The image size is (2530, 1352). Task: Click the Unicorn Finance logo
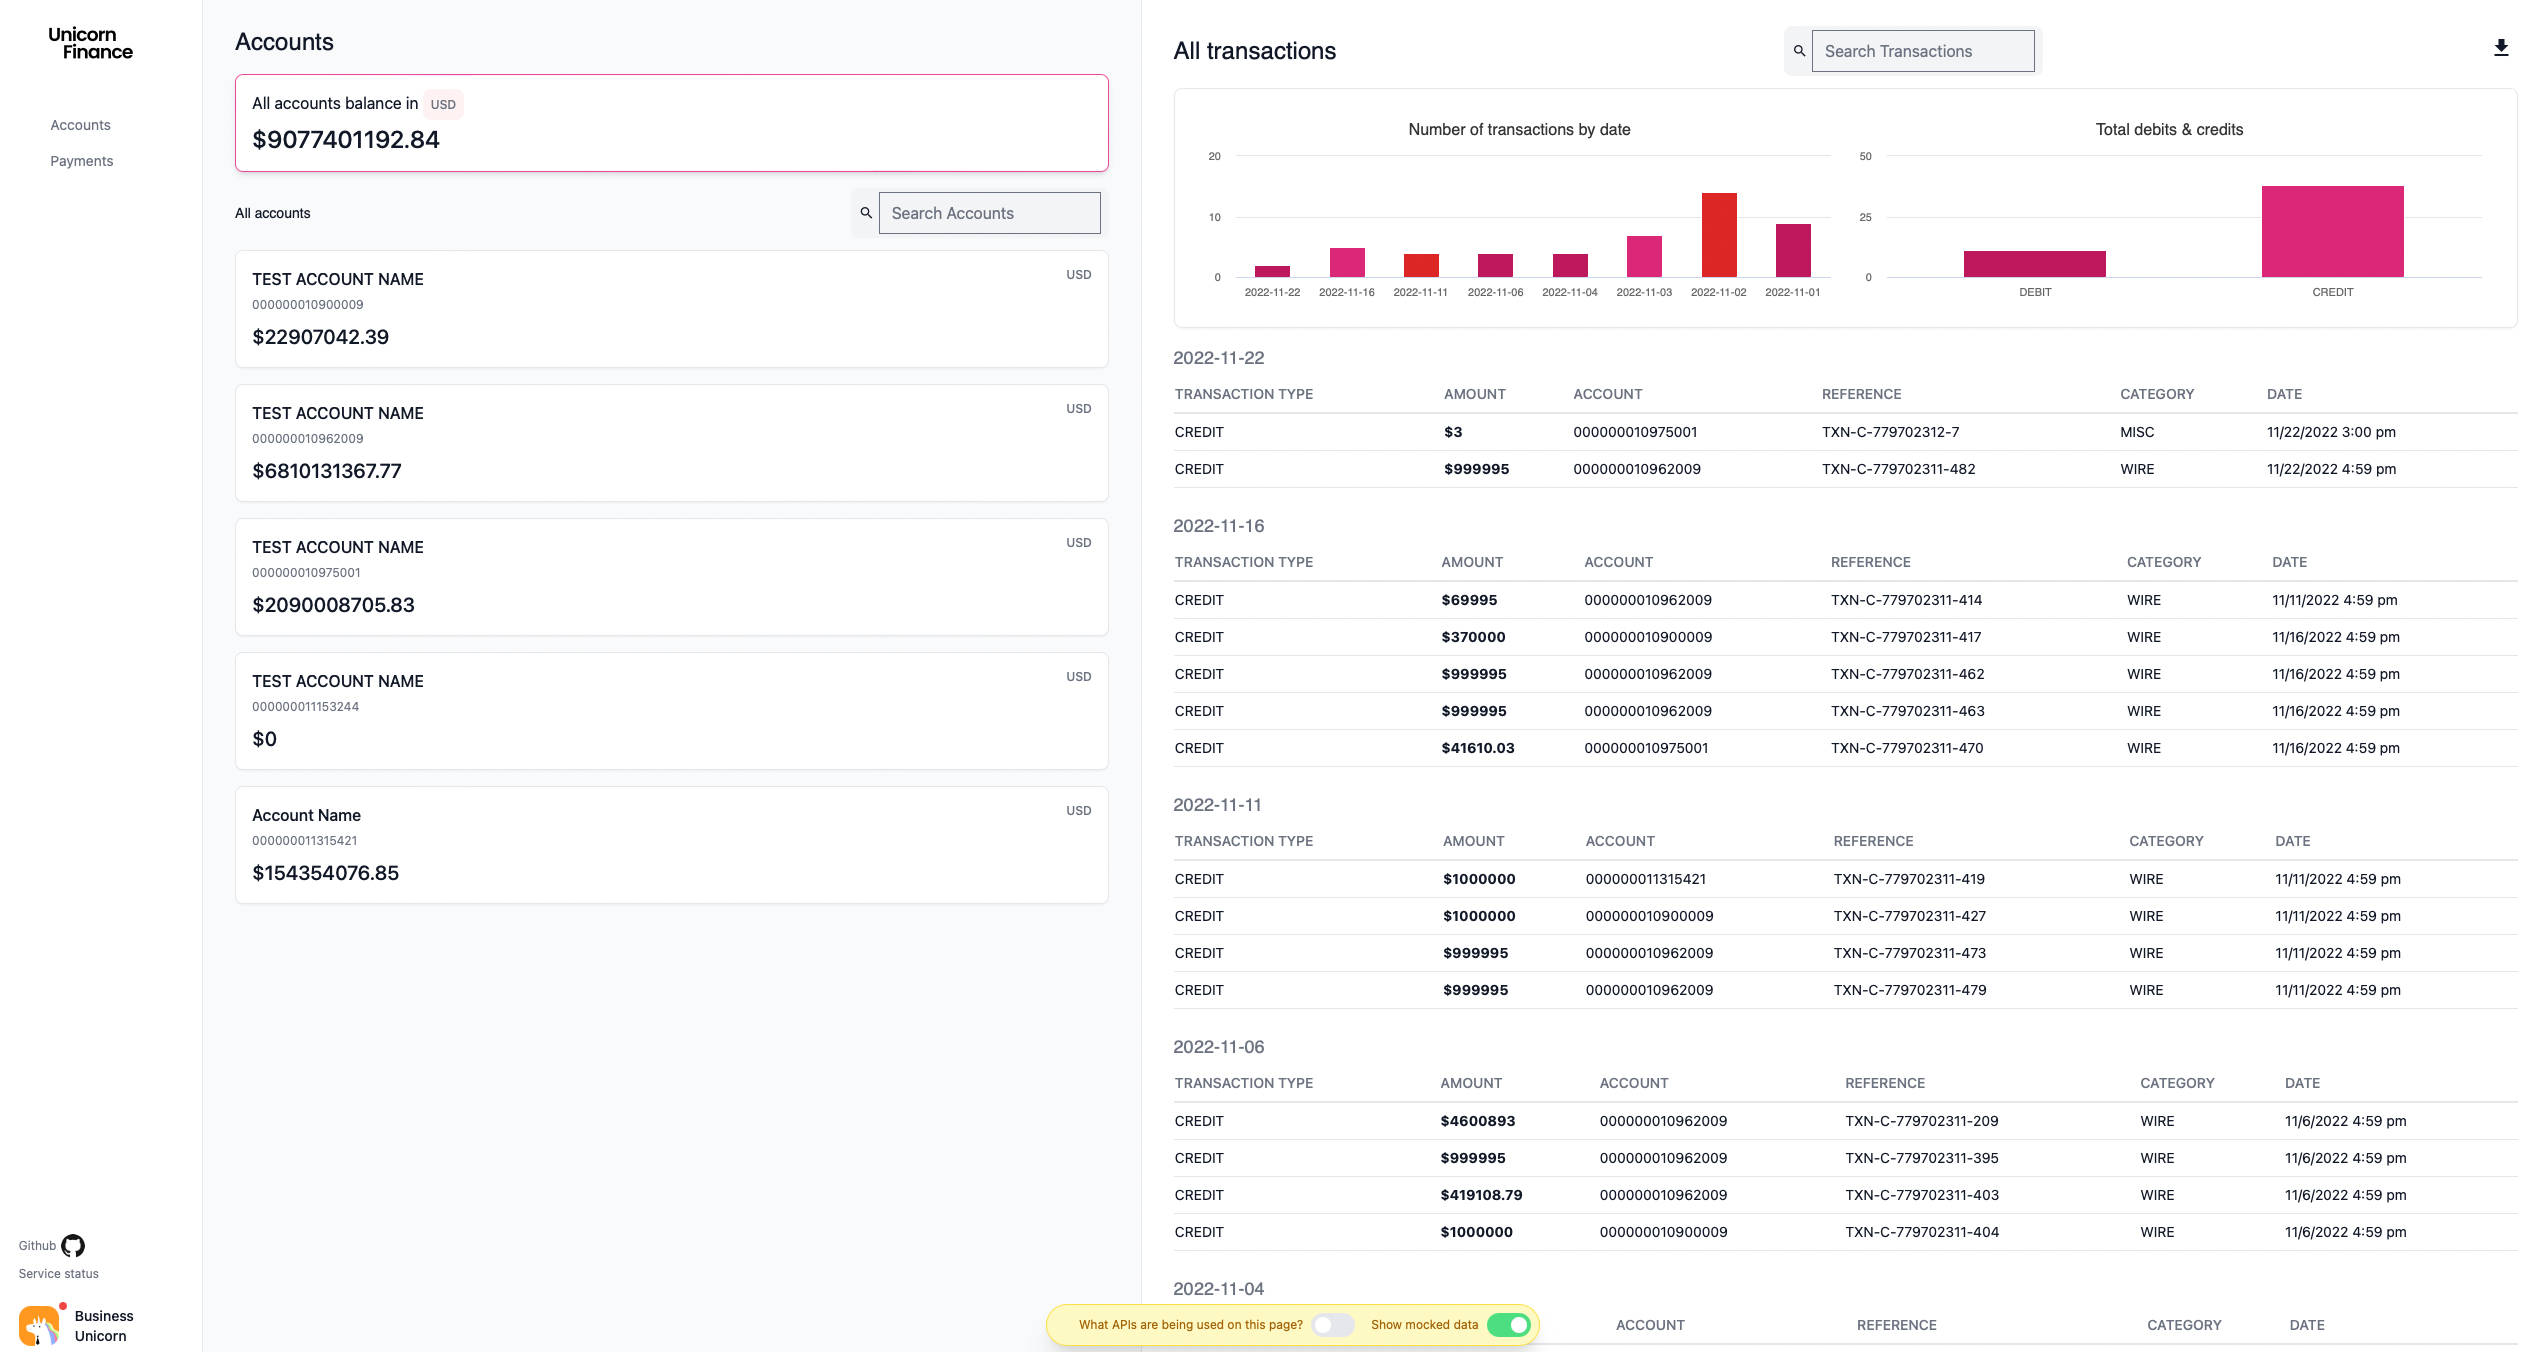pos(90,43)
